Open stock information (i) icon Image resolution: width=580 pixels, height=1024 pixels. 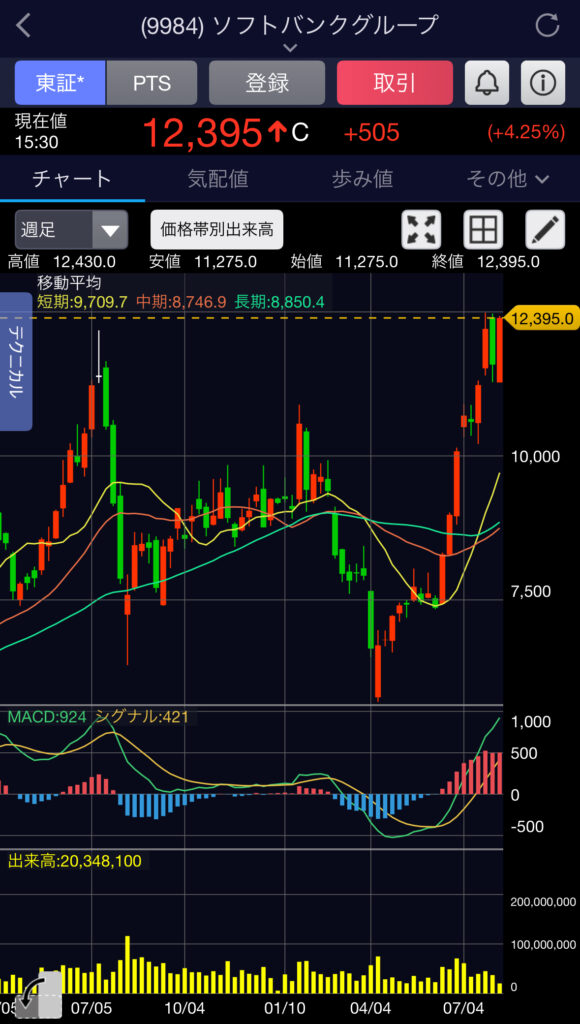(x=543, y=82)
